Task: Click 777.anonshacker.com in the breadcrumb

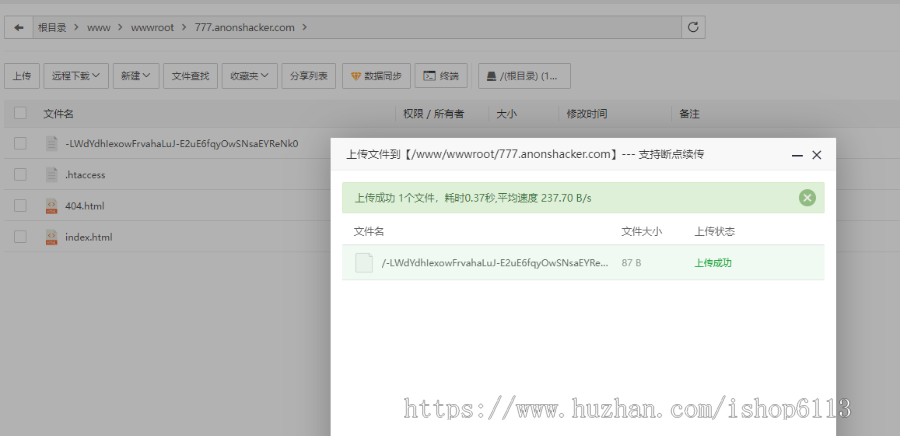Action: point(245,28)
